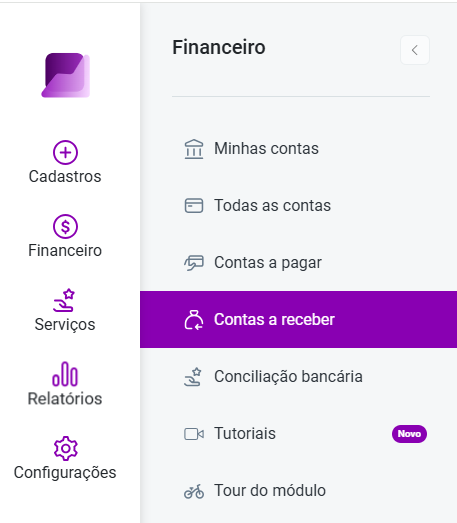Select the Financeiro dollar-sign icon
Image resolution: width=457 pixels, height=523 pixels.
(x=65, y=226)
